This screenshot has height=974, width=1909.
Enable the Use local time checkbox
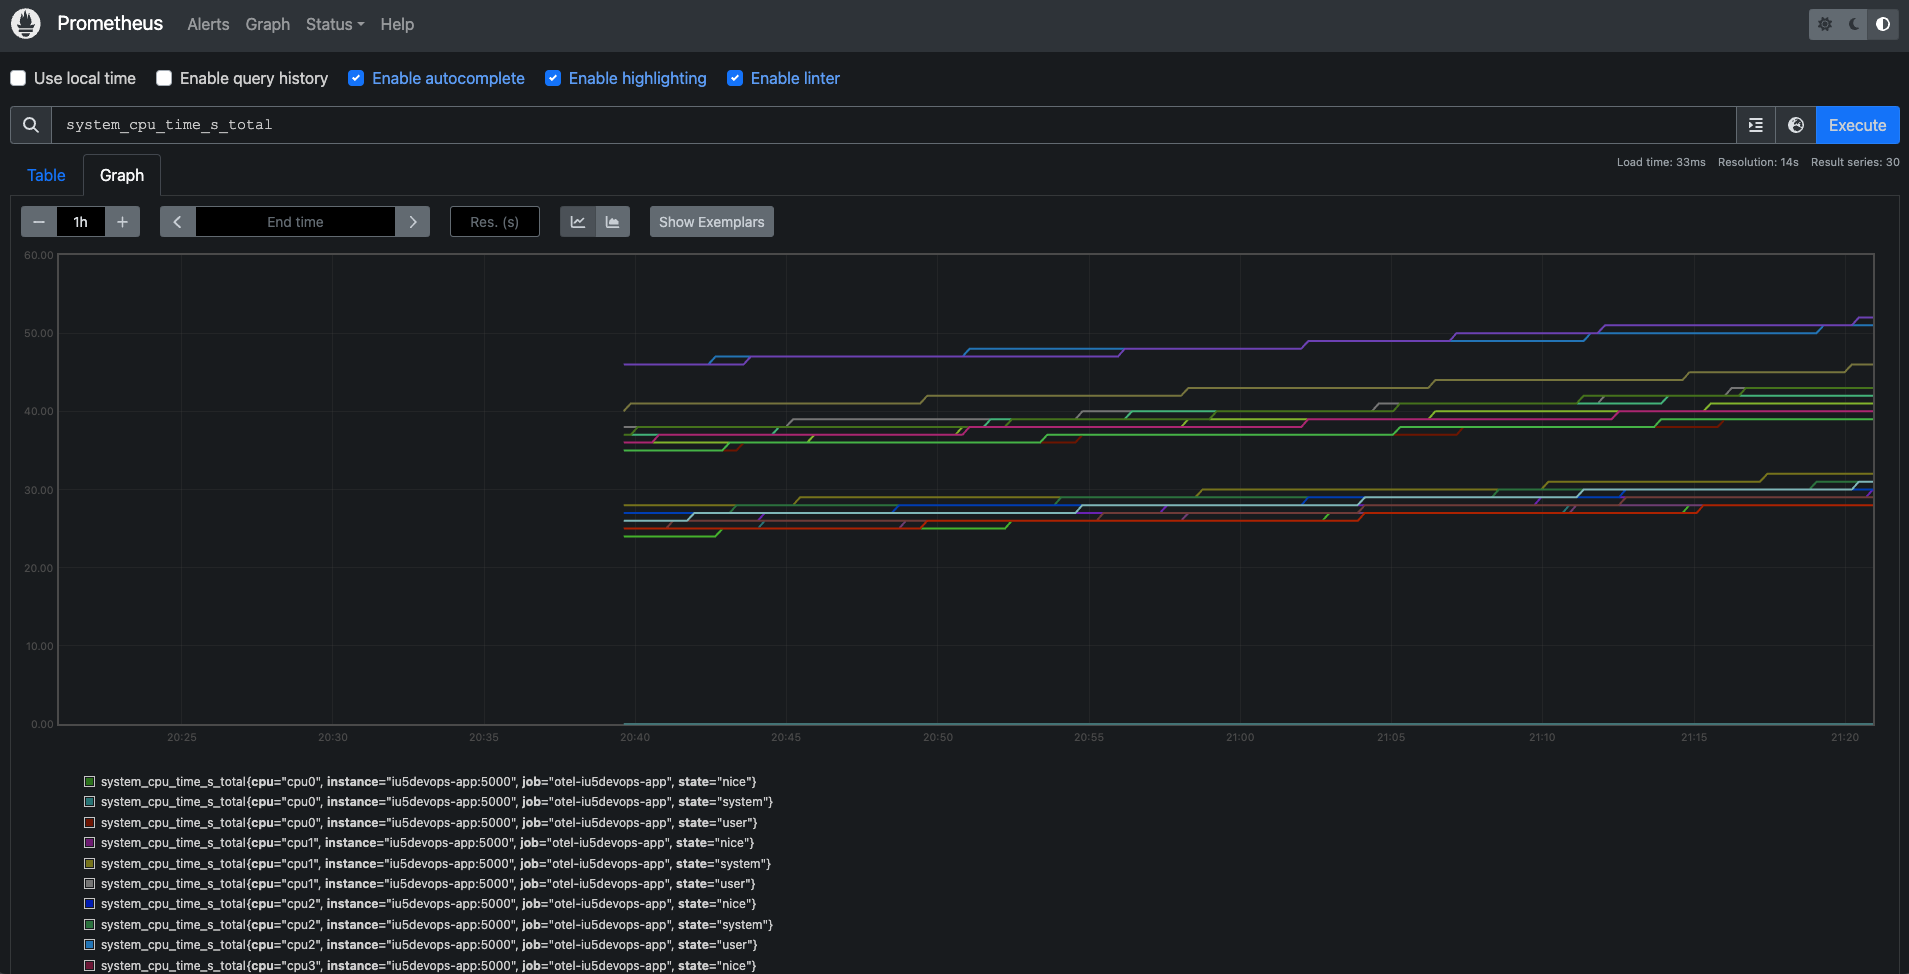[18, 78]
